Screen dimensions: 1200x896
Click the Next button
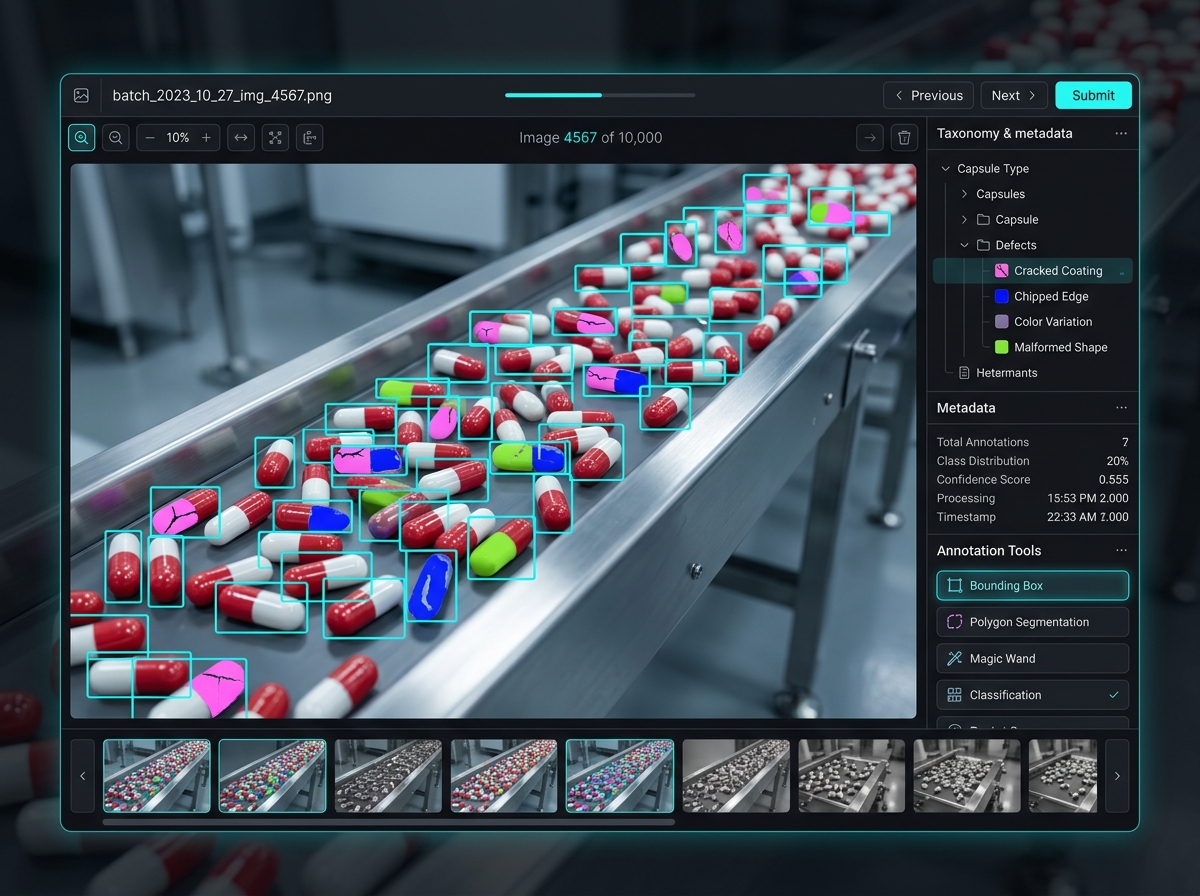point(1014,96)
